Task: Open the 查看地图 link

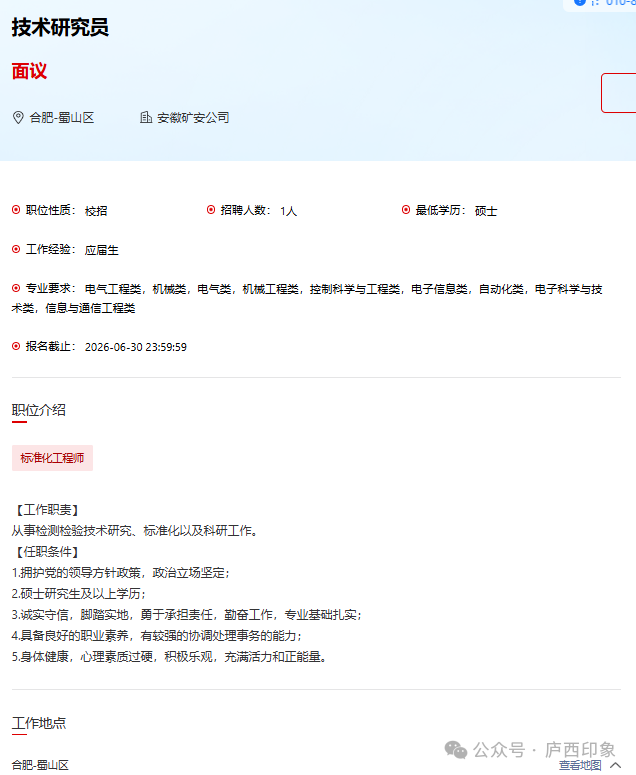Action: click(x=580, y=765)
